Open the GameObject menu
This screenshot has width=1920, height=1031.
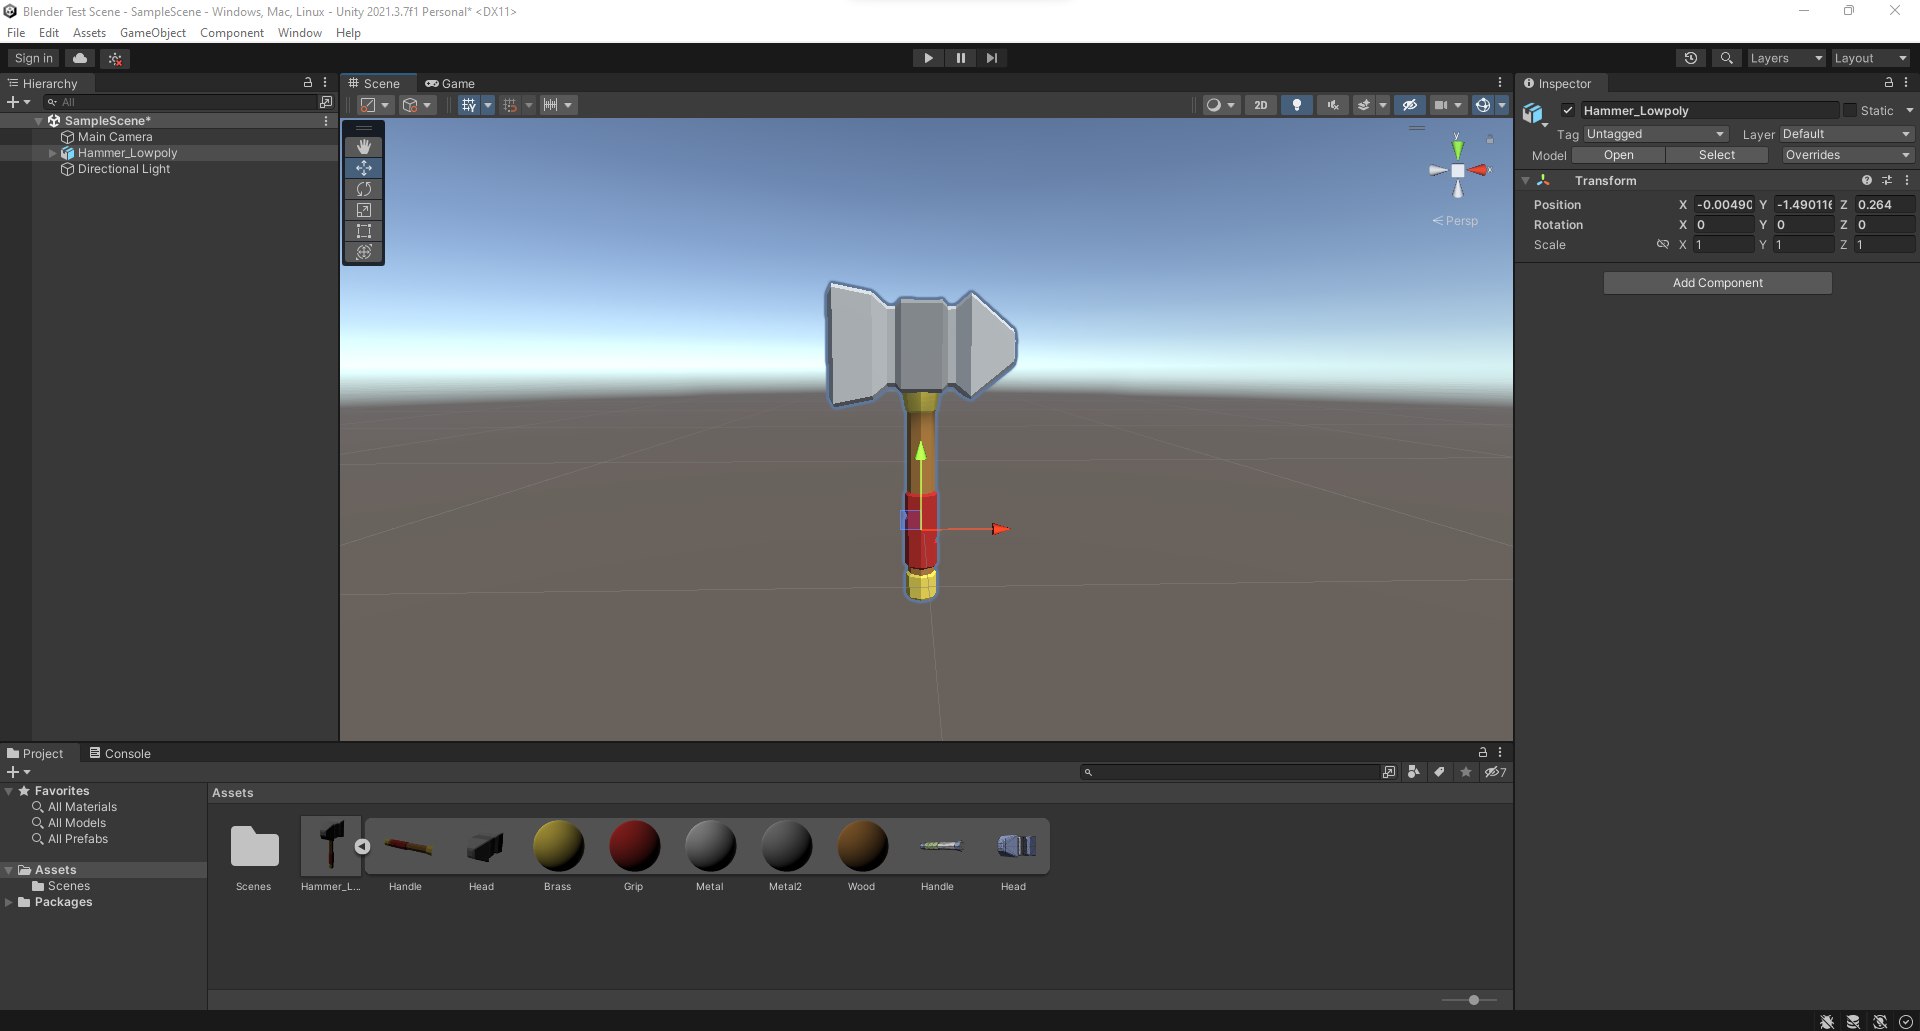click(153, 33)
